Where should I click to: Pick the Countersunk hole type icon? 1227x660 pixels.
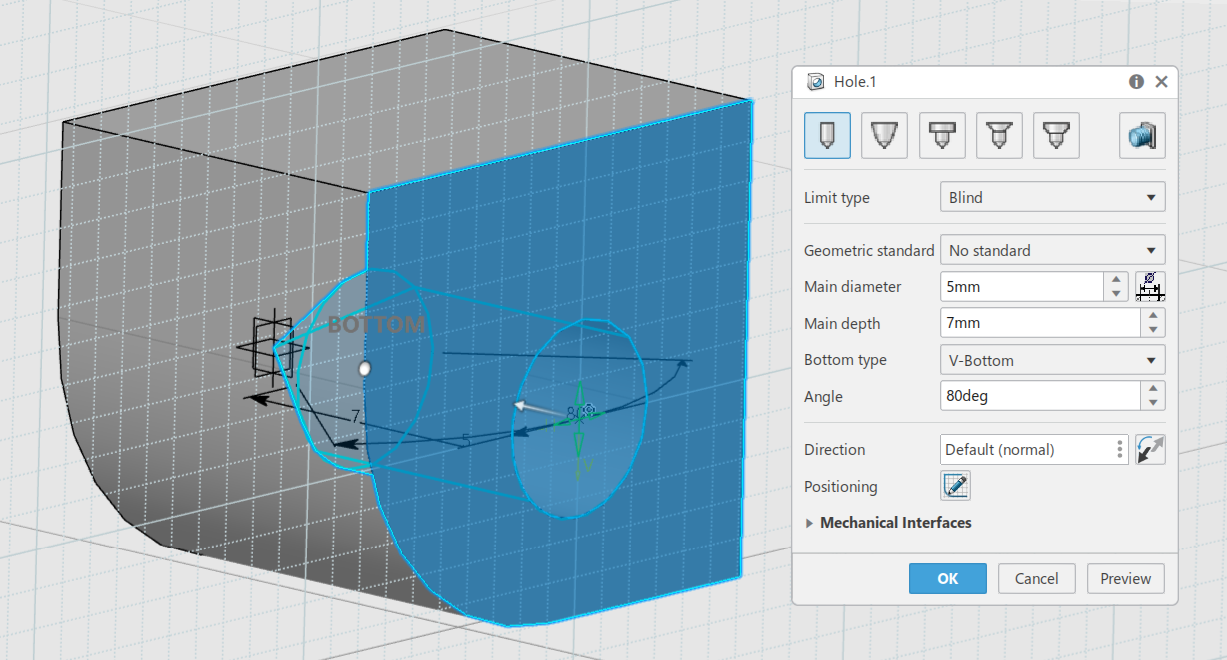pos(998,135)
